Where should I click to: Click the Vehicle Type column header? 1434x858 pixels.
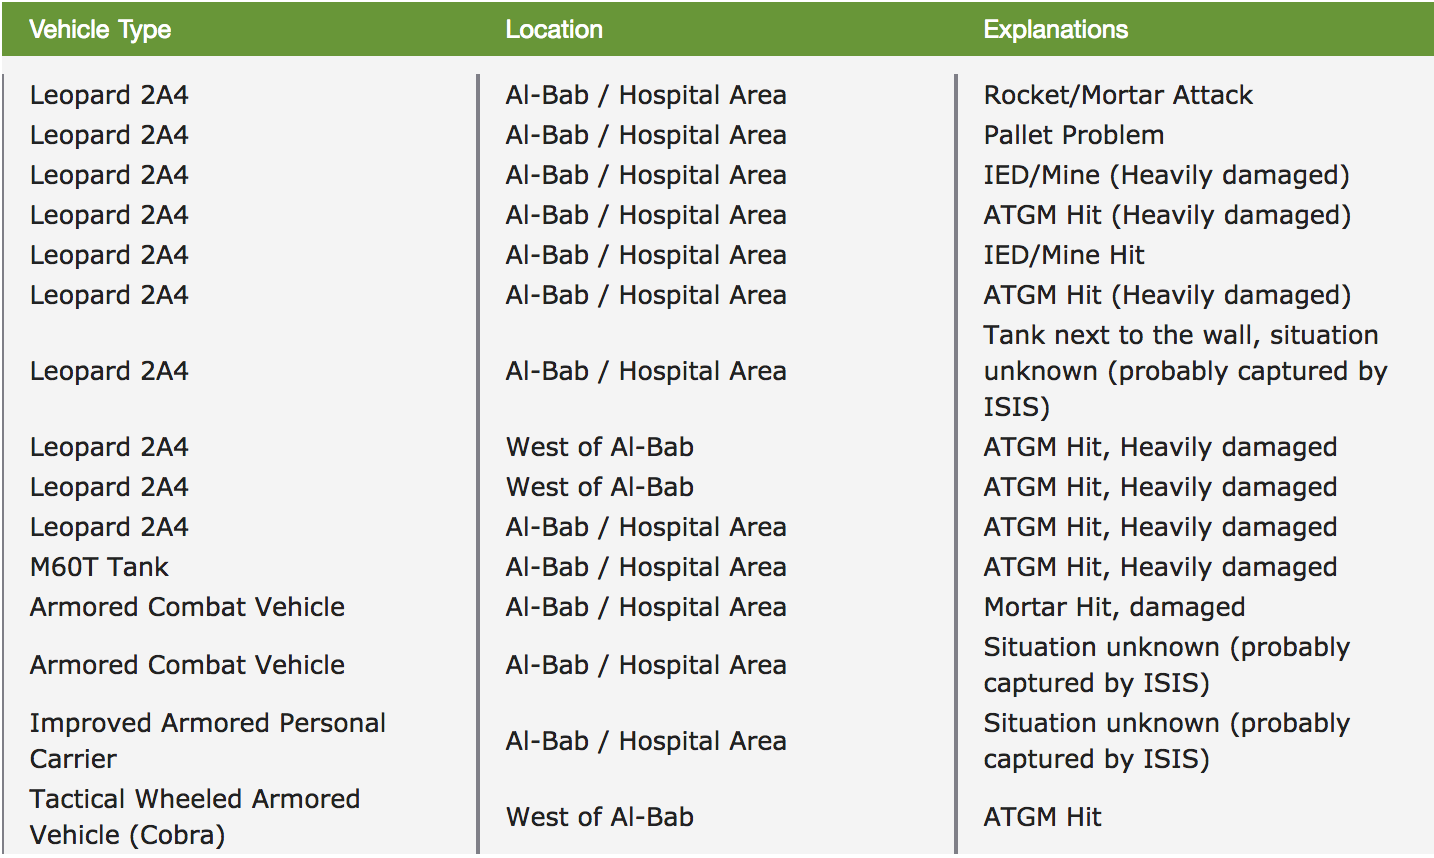point(100,30)
